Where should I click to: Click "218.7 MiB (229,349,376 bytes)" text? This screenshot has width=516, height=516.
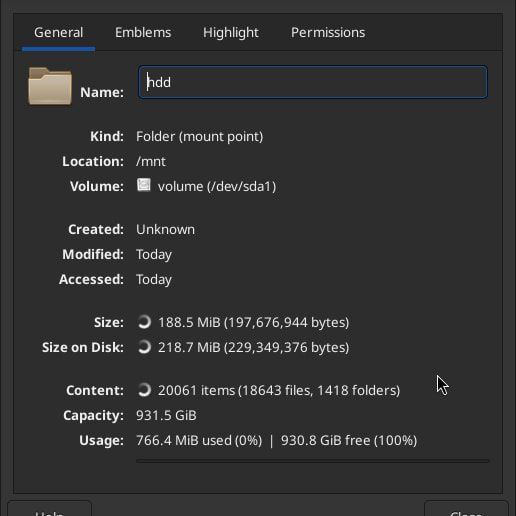click(x=254, y=347)
